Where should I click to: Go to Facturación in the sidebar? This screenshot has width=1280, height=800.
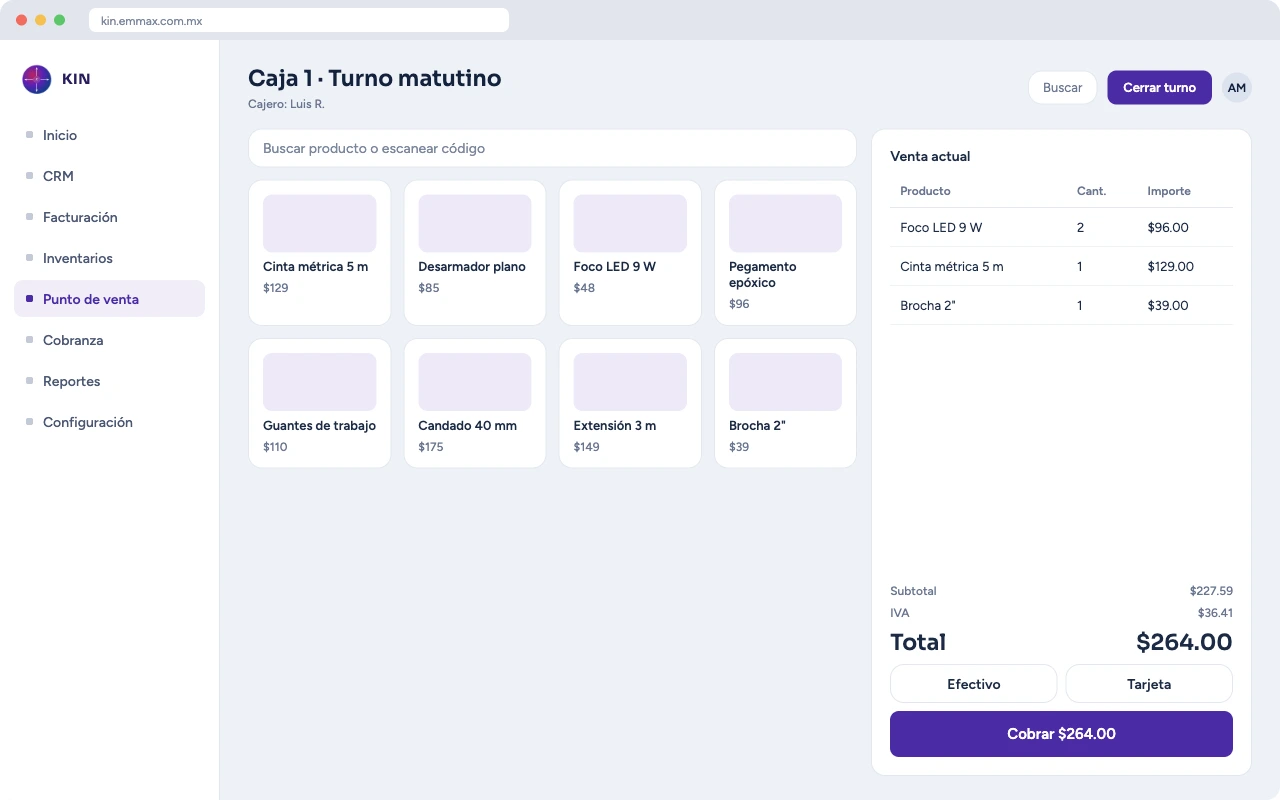tap(109, 217)
